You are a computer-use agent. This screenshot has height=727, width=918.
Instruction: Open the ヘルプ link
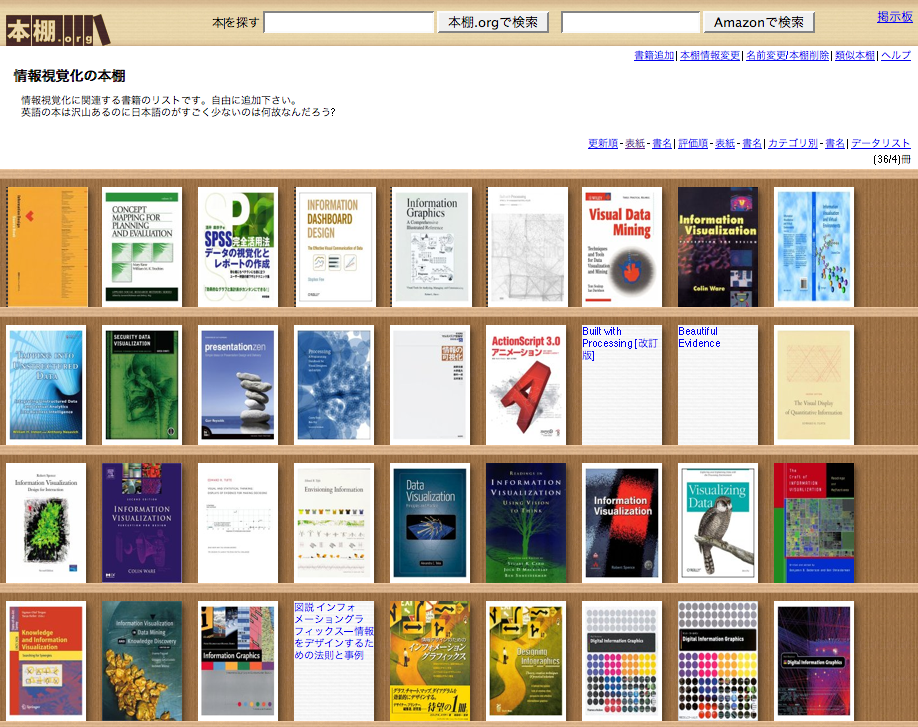(x=896, y=55)
